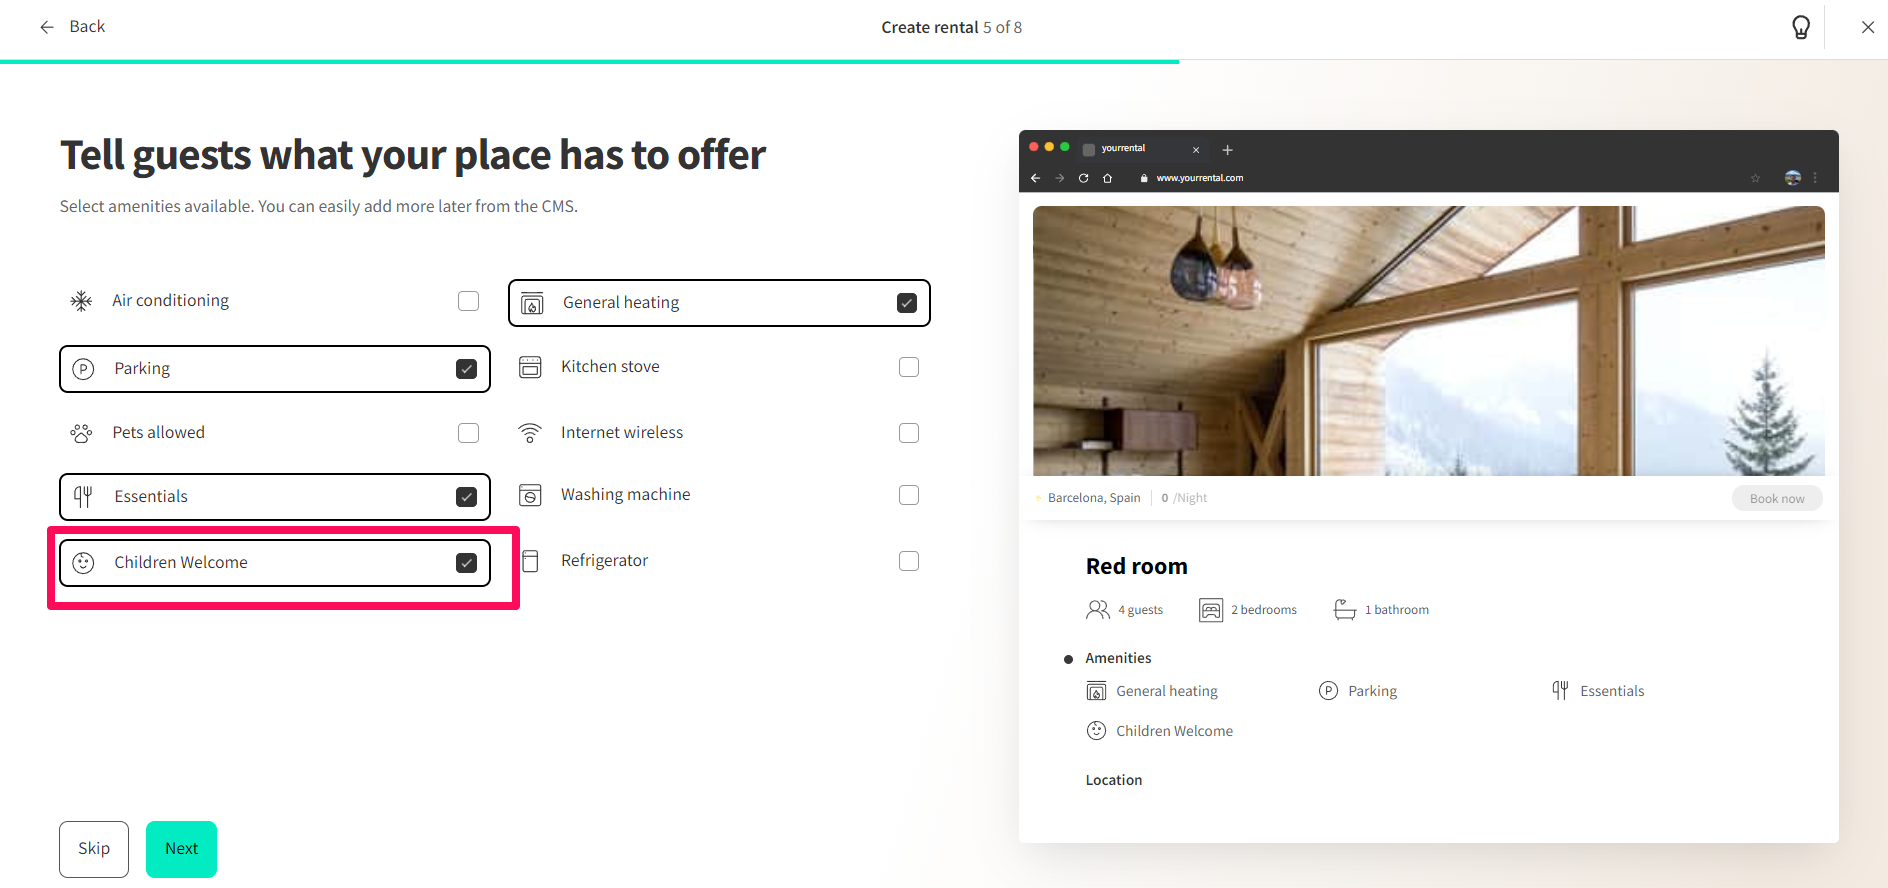This screenshot has height=888, width=1888.
Task: Click Barcelona, Spain location text
Action: (x=1094, y=498)
